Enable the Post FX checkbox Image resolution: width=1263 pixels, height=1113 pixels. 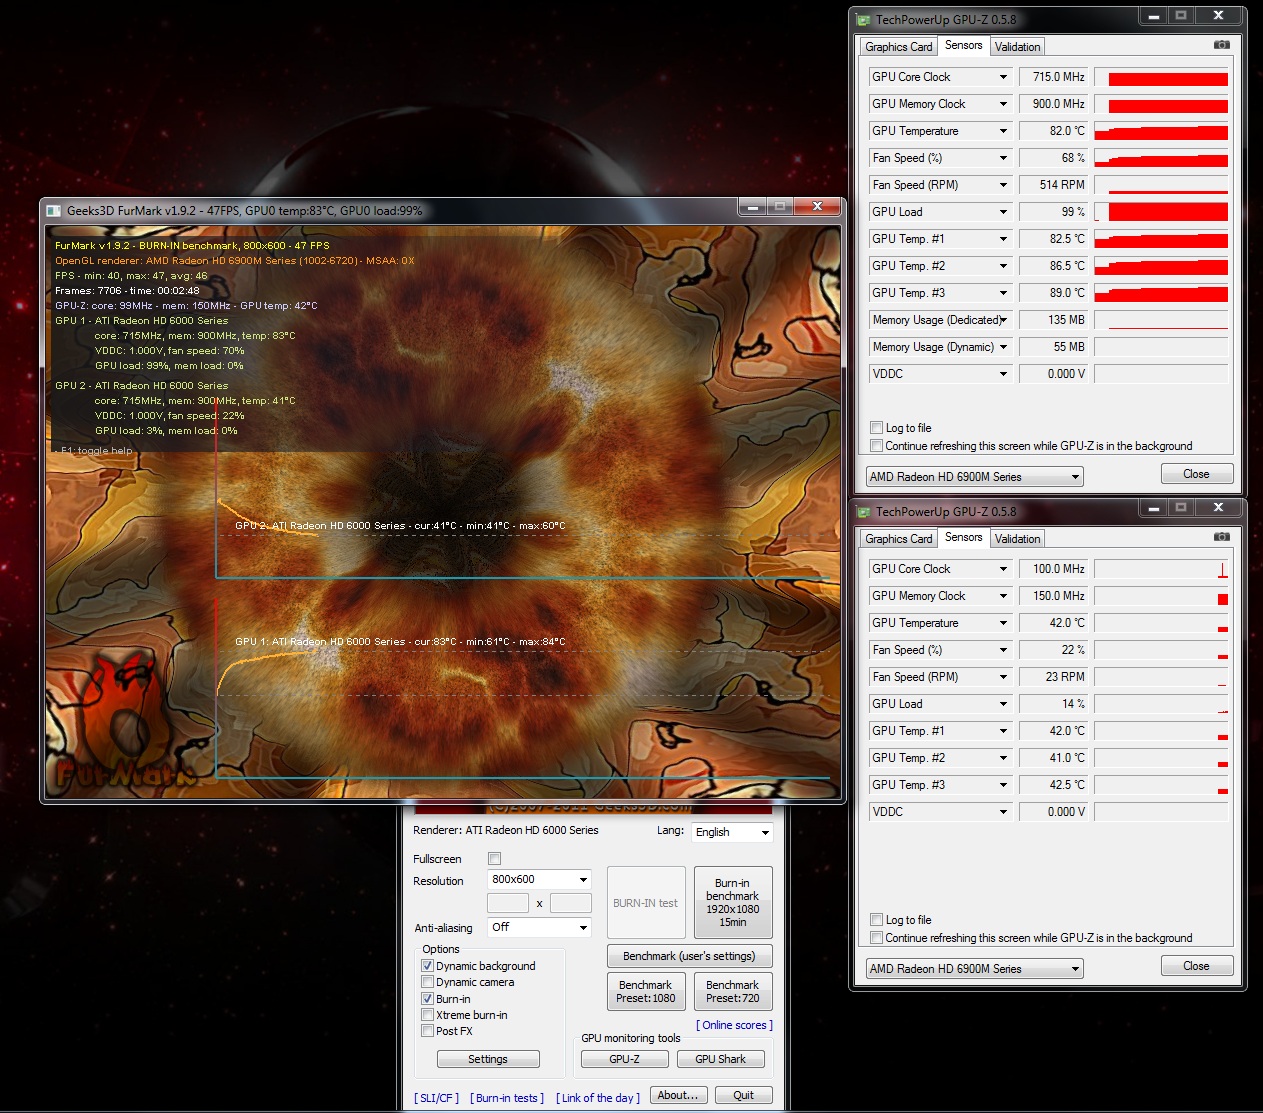(428, 1031)
